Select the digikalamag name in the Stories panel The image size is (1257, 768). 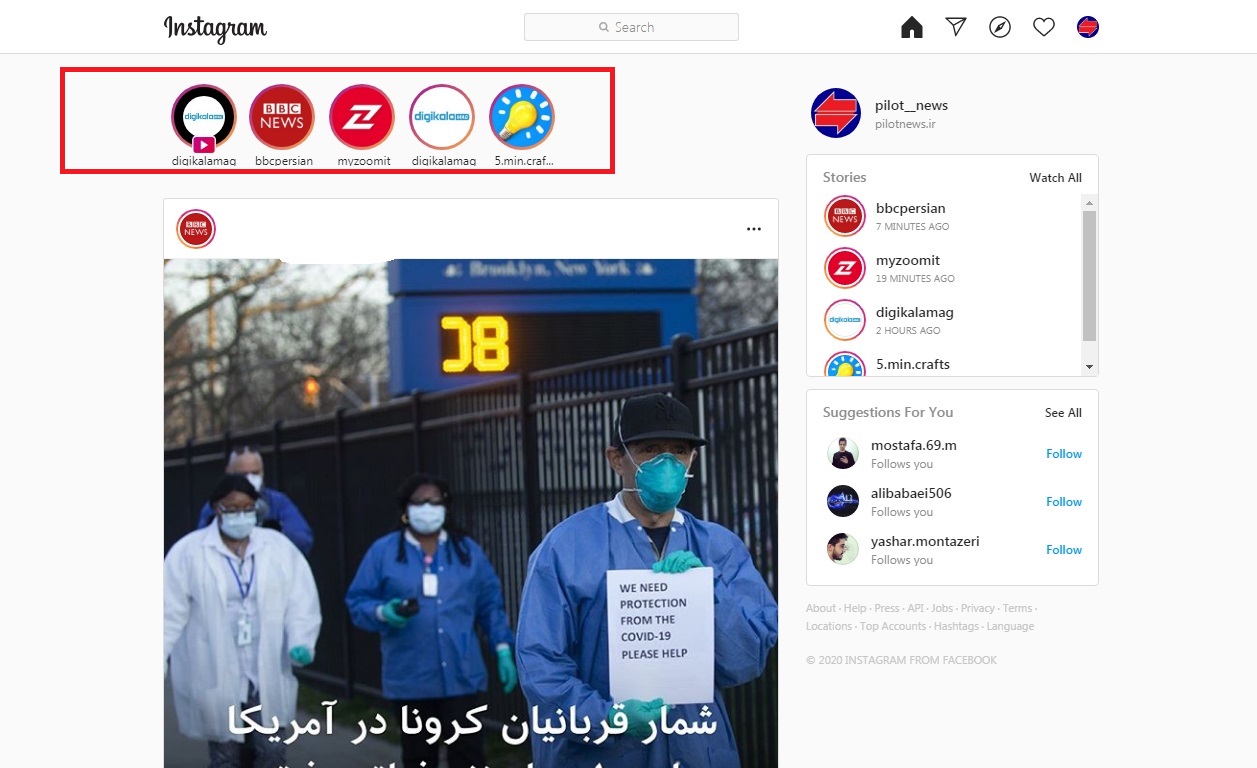point(915,312)
